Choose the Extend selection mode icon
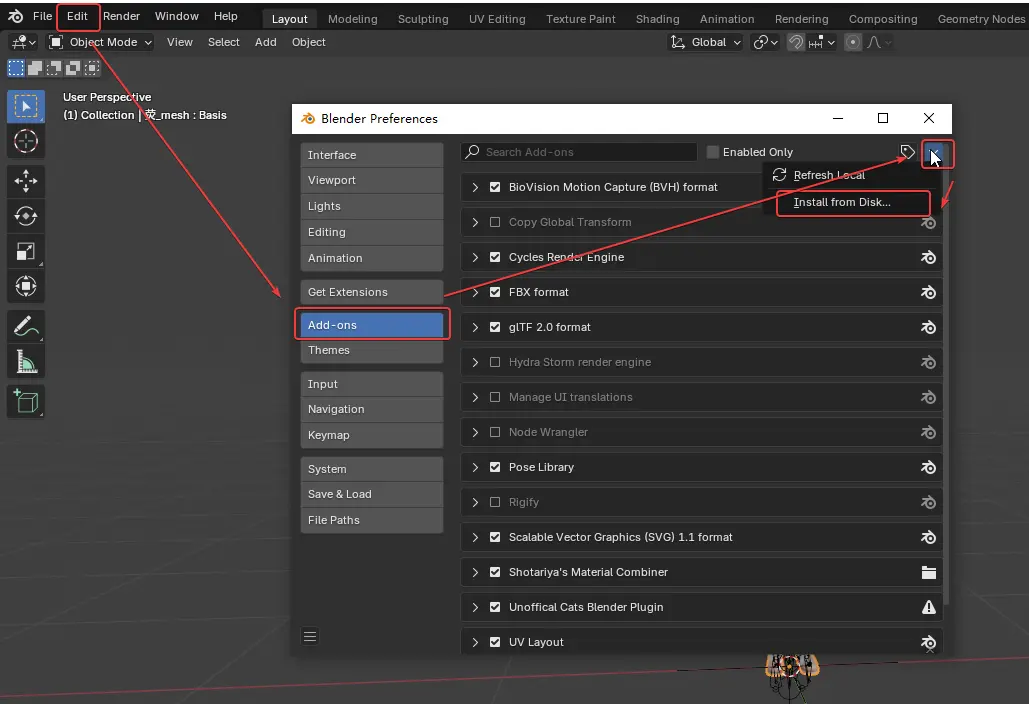 point(35,68)
